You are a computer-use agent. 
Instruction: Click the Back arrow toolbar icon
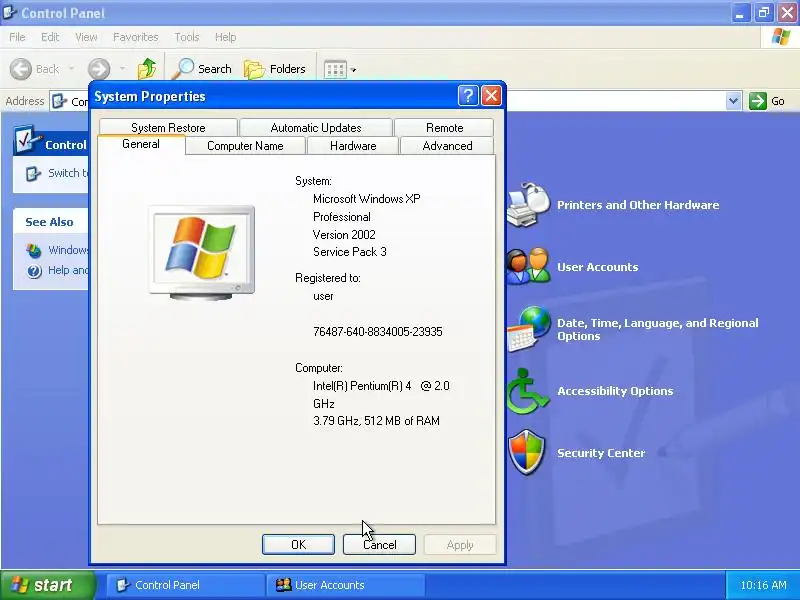click(x=21, y=69)
